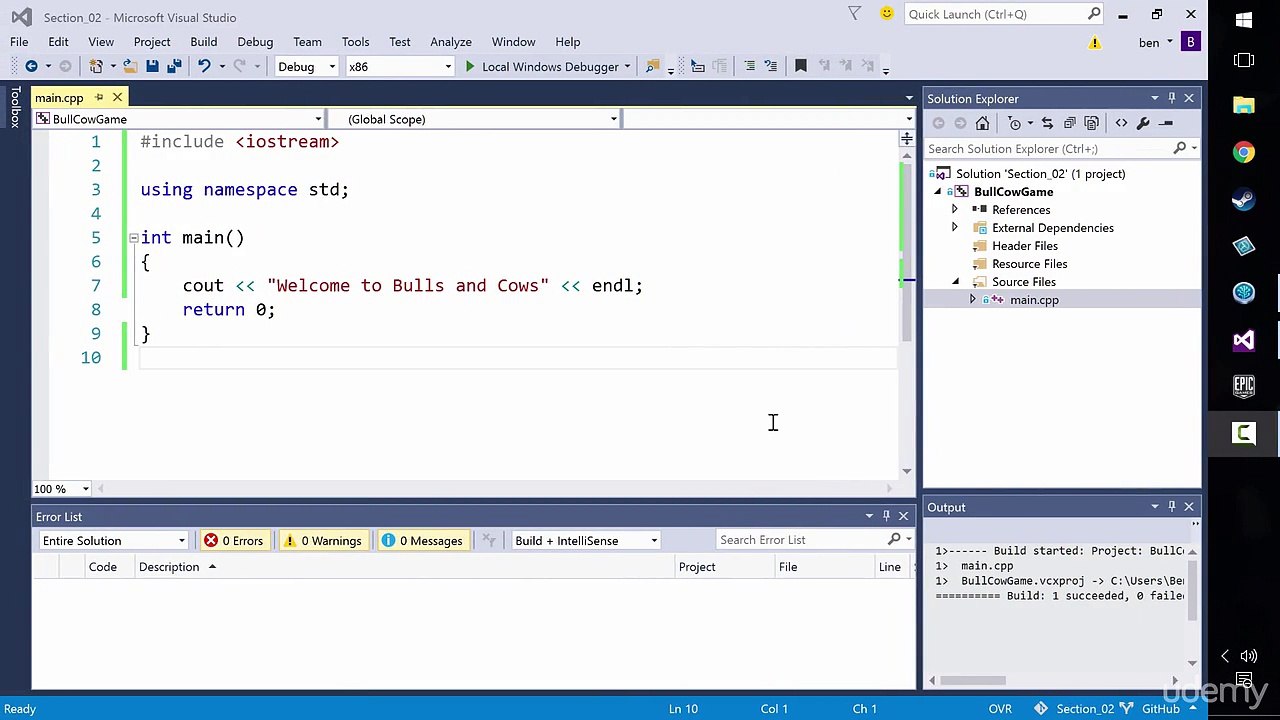
Task: Toggle pin on the main.cpp tab
Action: point(98,98)
